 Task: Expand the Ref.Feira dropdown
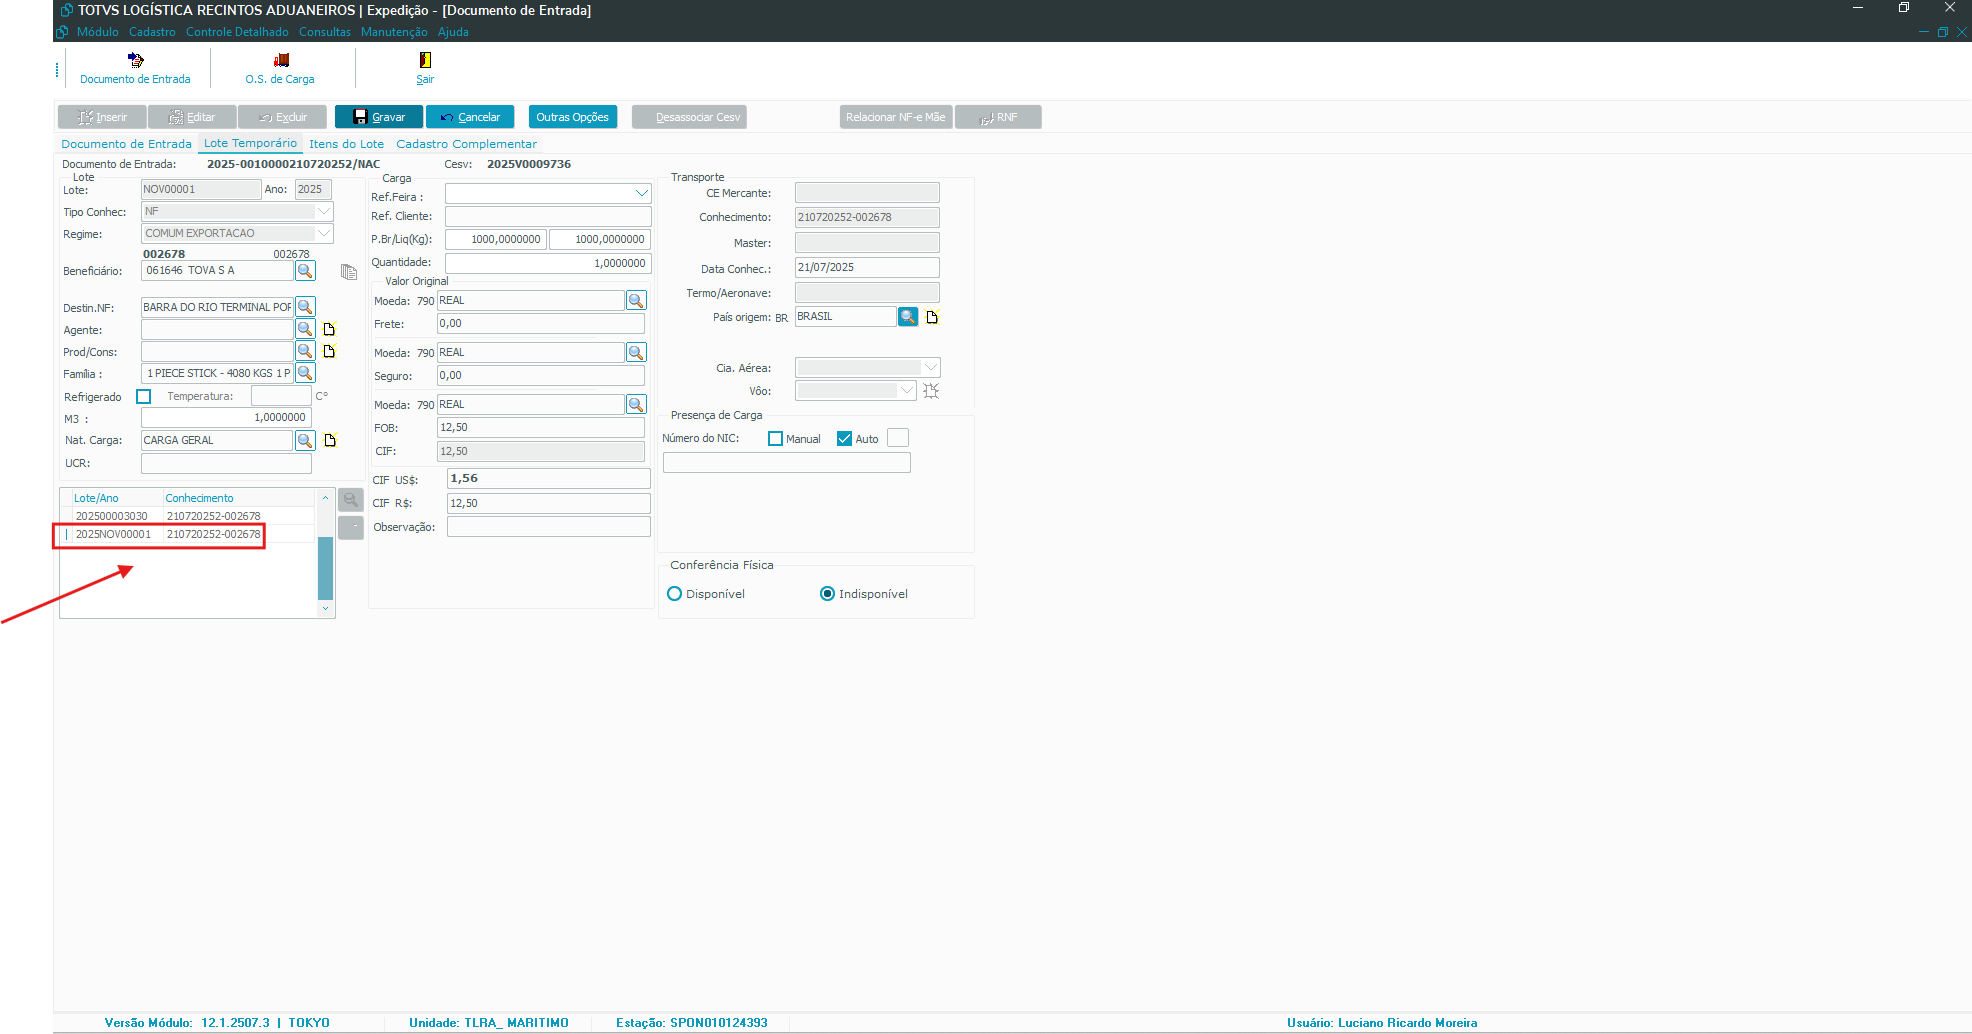[x=641, y=193]
